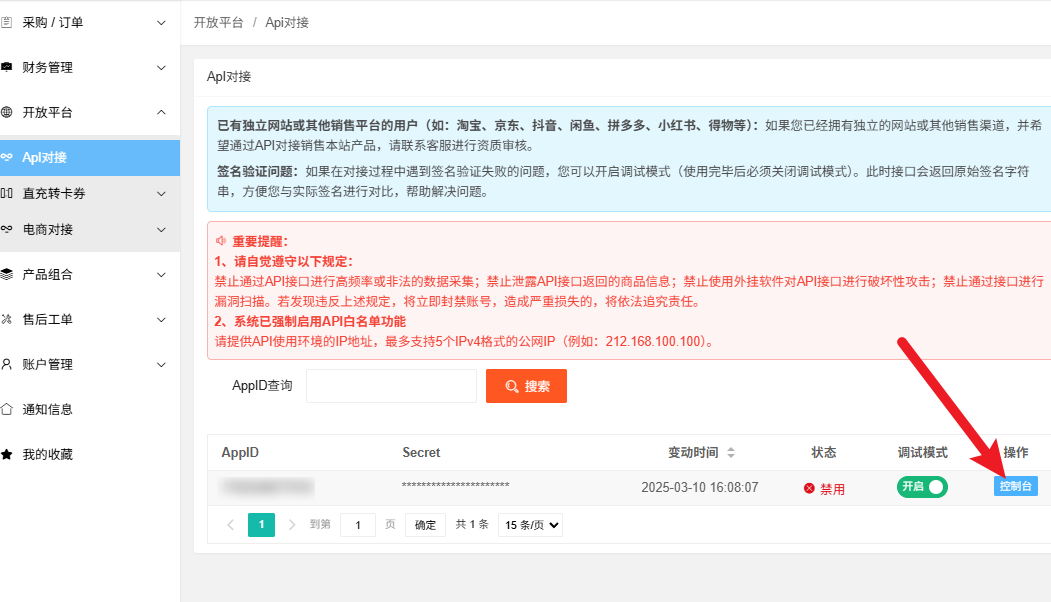Go to page 1 in pagination
Image resolution: width=1051 pixels, height=602 pixels.
[x=261, y=524]
